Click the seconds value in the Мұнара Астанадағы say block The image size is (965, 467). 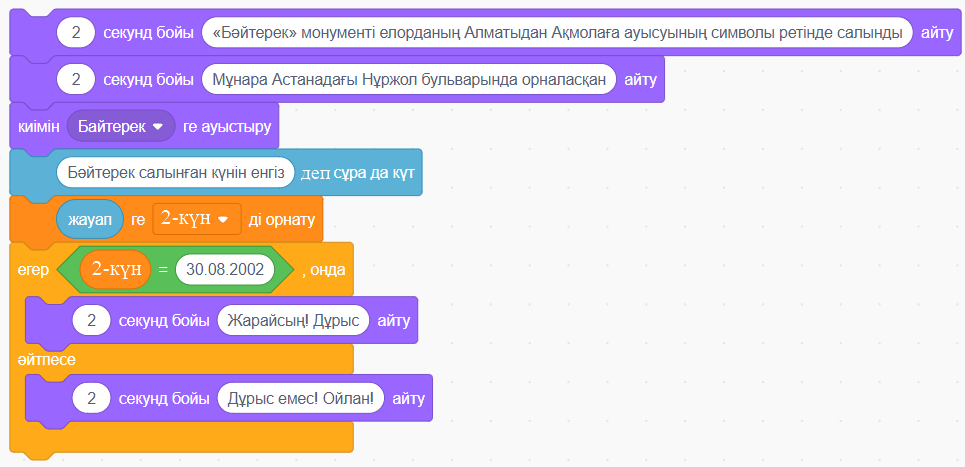(x=76, y=79)
